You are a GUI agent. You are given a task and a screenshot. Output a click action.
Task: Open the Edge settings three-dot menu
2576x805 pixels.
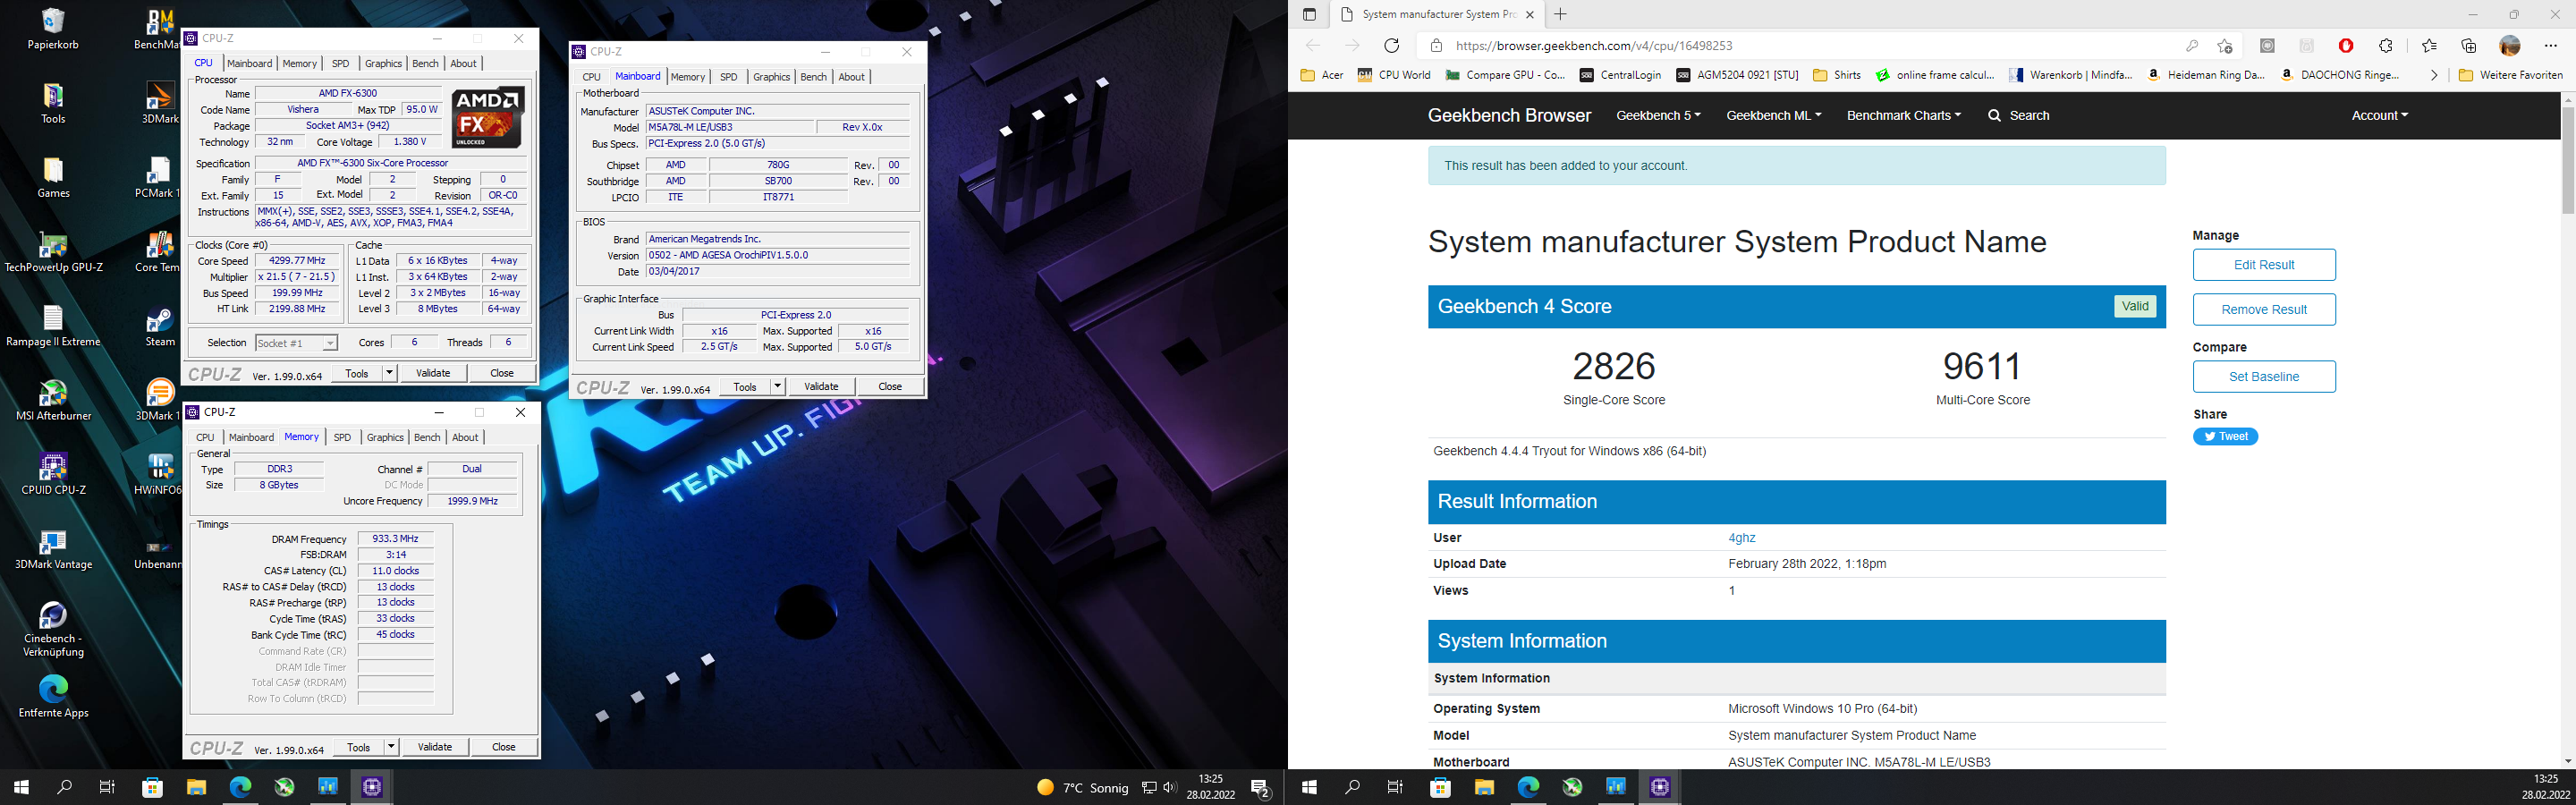coord(2550,46)
